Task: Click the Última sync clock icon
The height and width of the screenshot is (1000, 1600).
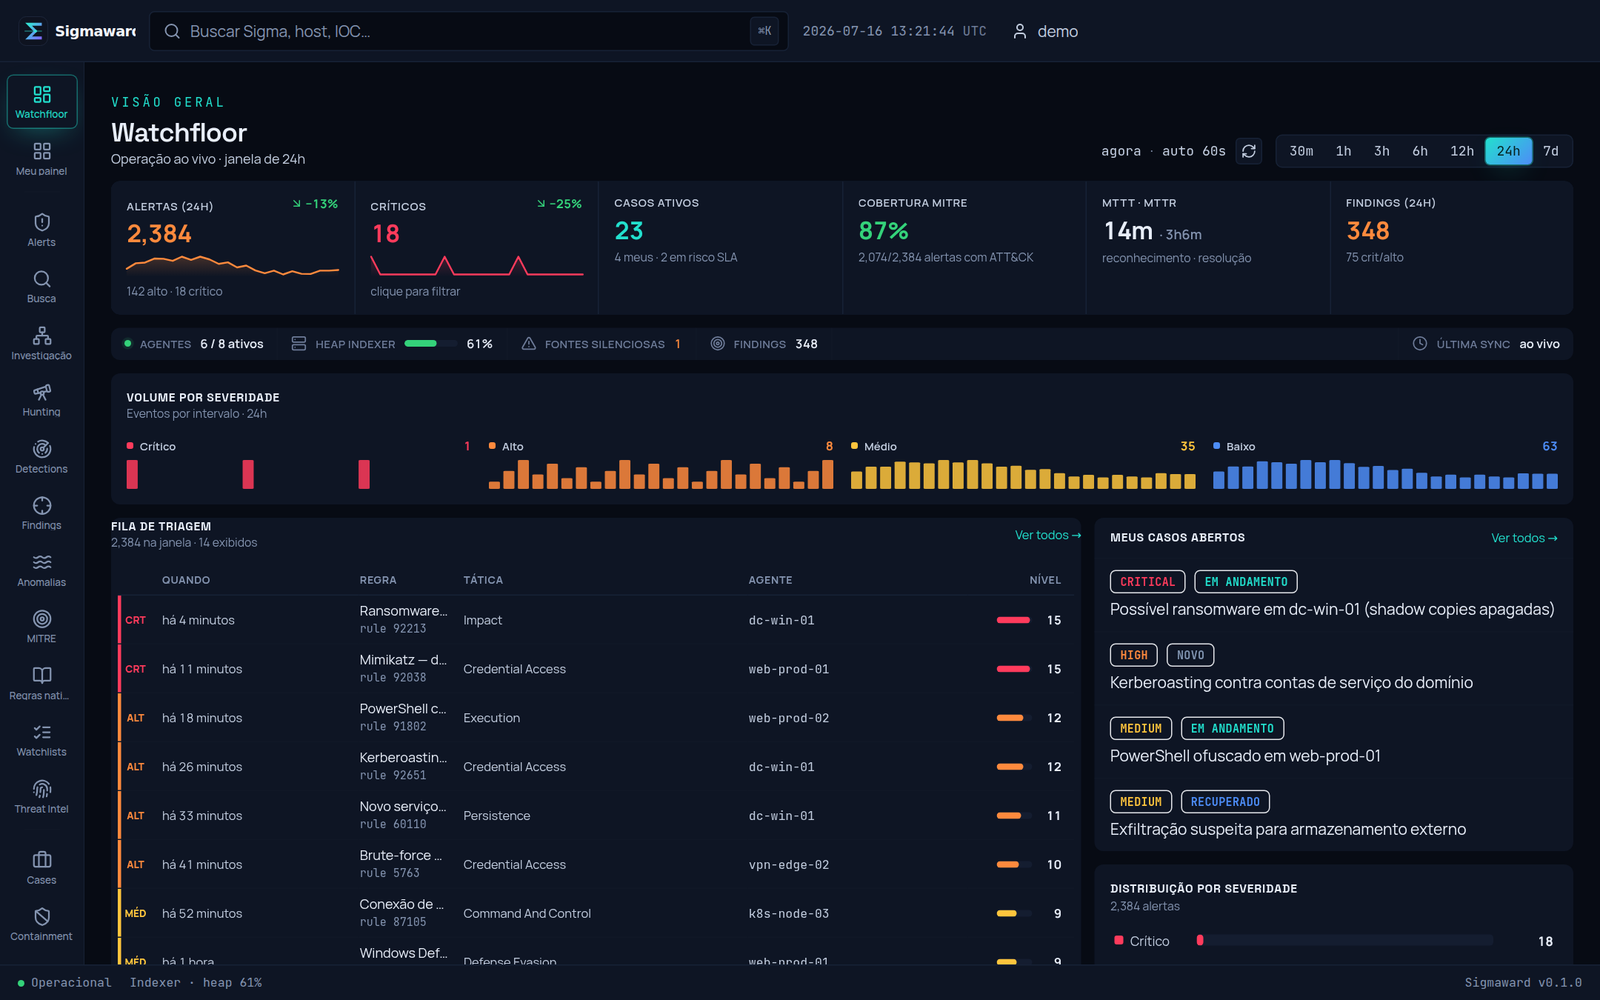Action: [1420, 344]
